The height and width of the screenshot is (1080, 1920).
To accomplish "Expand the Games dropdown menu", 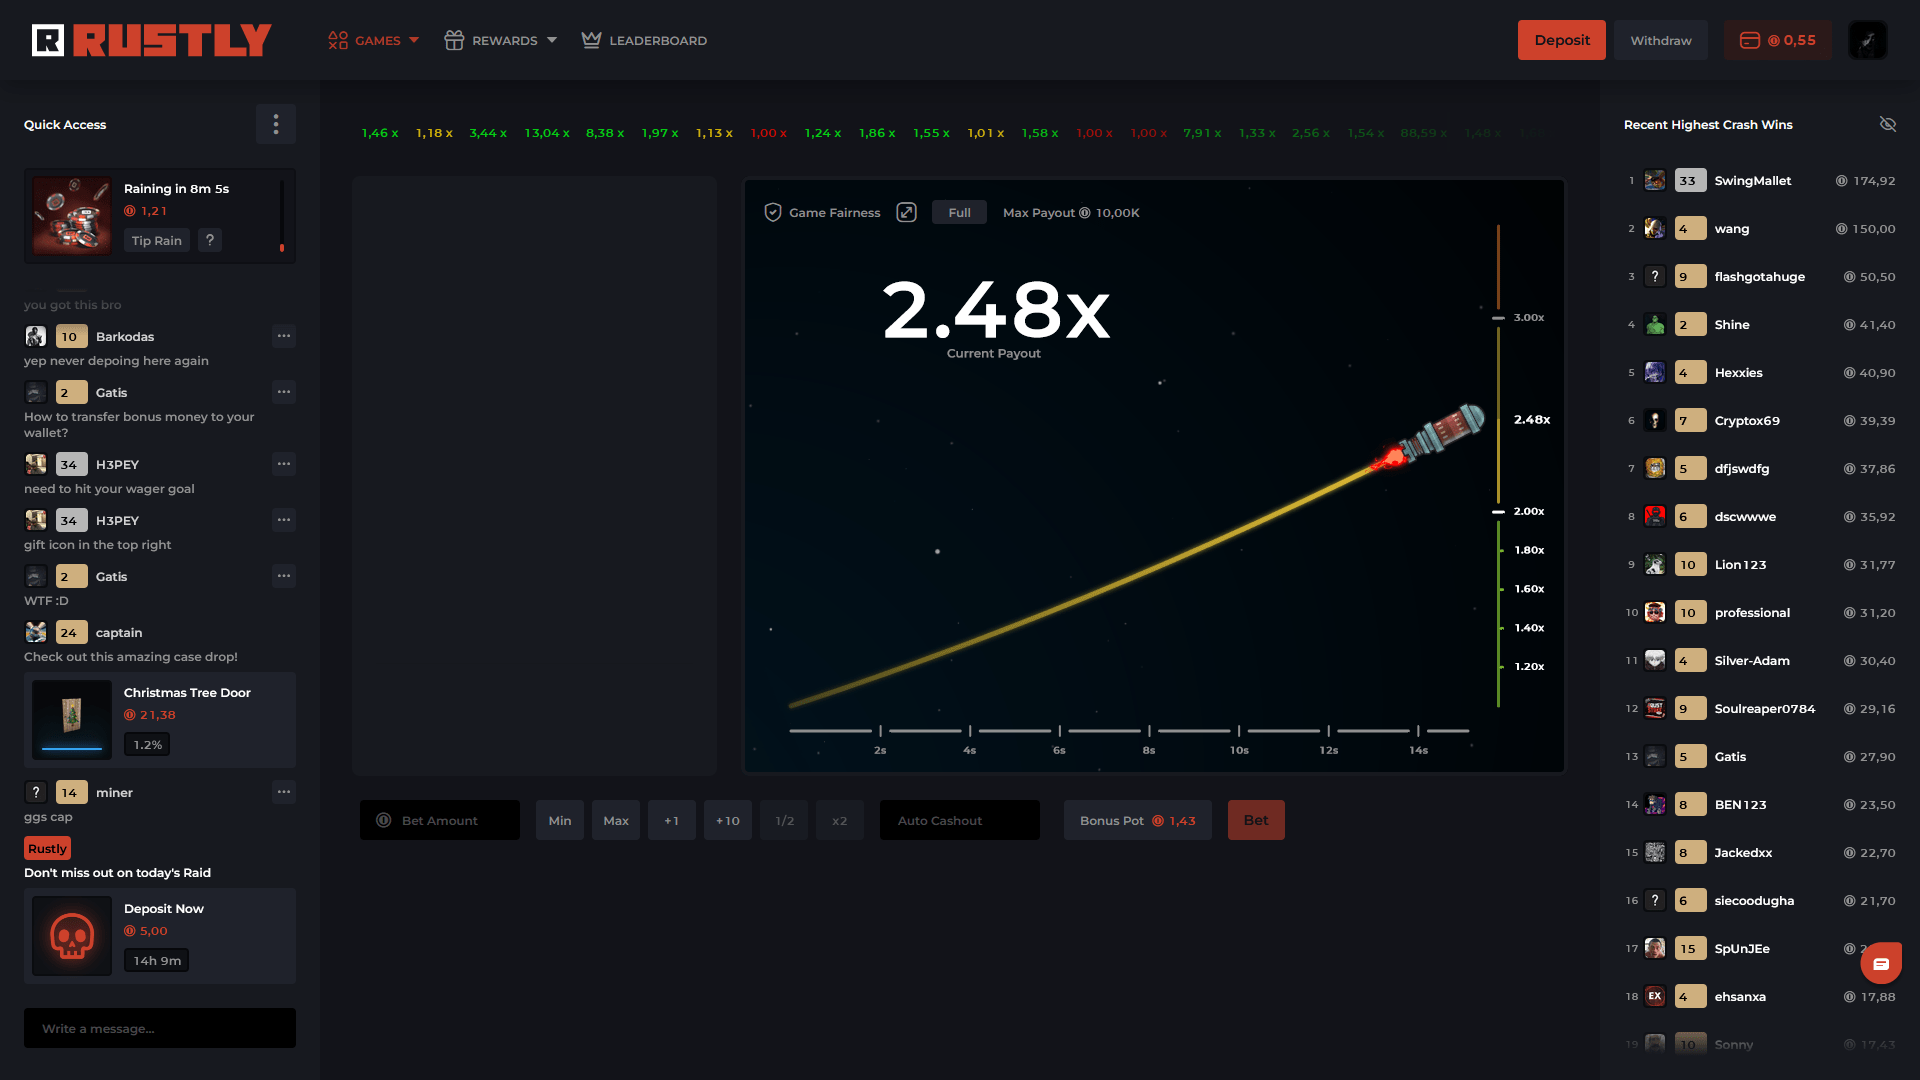I will click(x=374, y=40).
